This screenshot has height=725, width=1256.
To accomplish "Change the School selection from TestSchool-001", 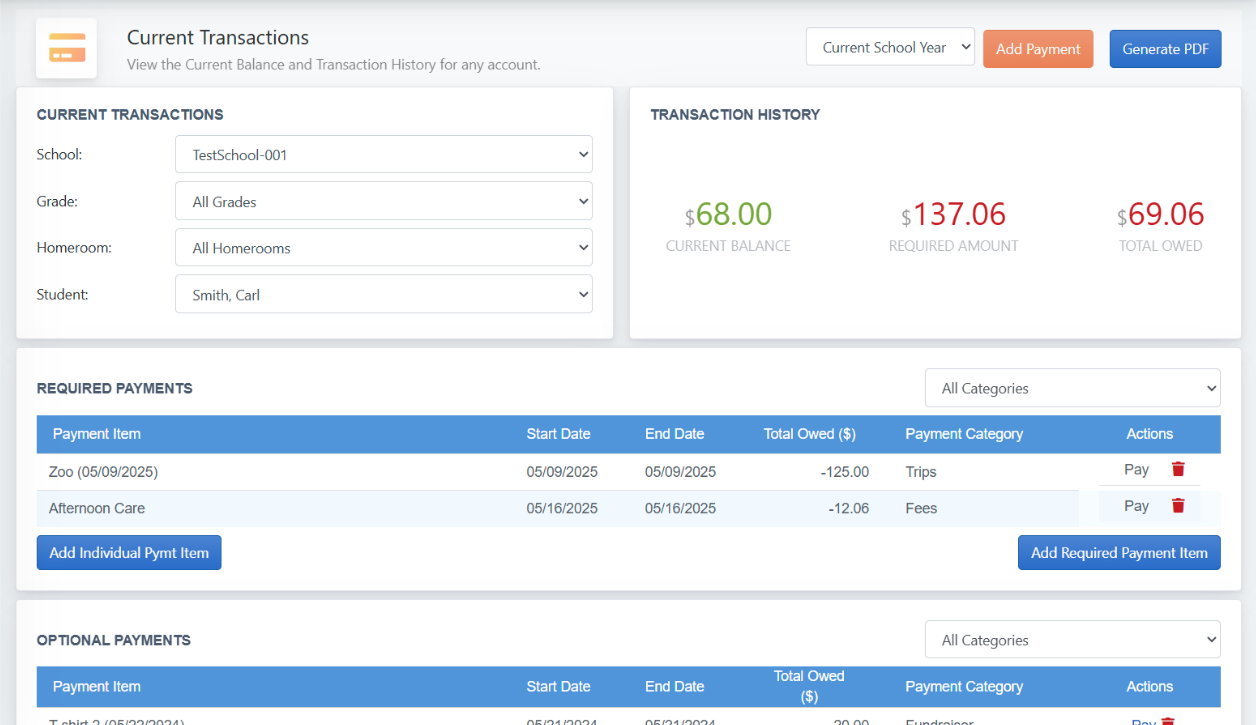I will pyautogui.click(x=384, y=154).
